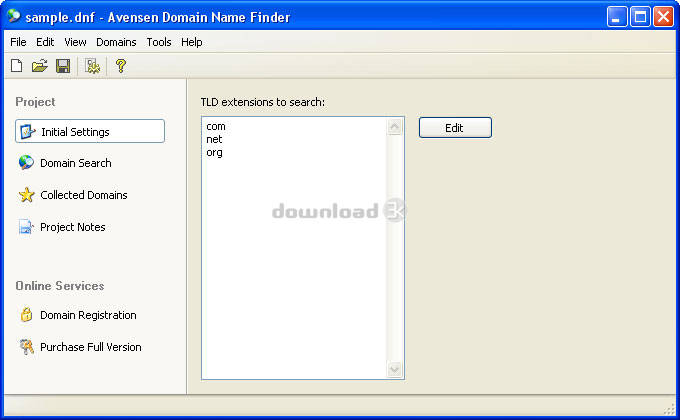The width and height of the screenshot is (680, 420).
Task: Click the Project Notes page icon
Action: click(x=26, y=227)
